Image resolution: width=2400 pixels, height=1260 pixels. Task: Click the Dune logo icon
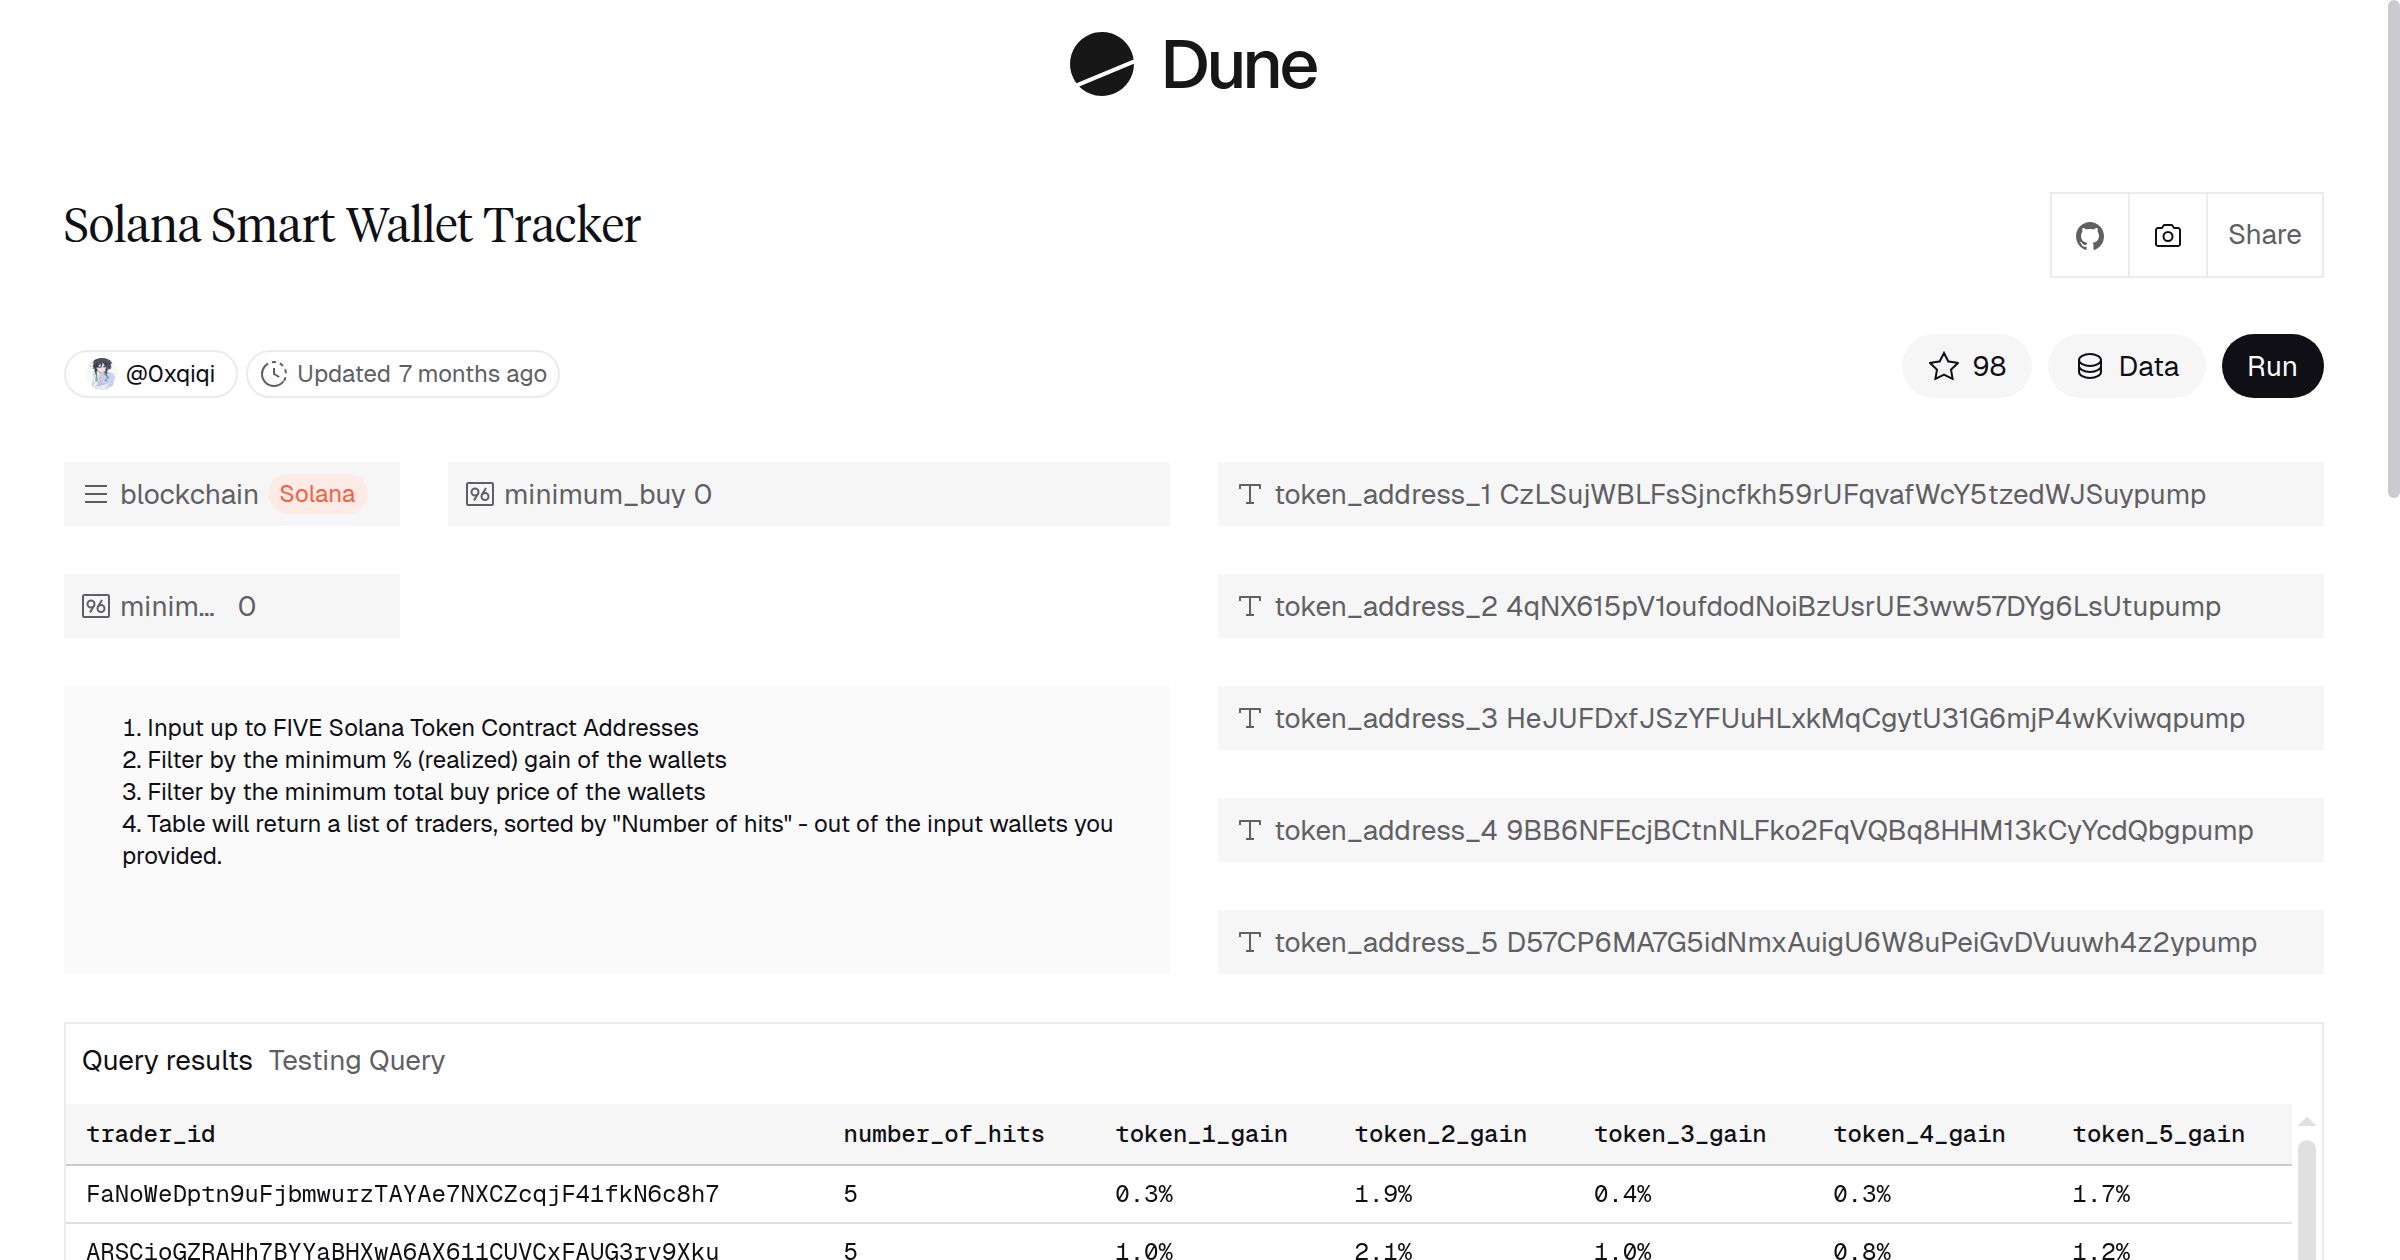point(1103,66)
